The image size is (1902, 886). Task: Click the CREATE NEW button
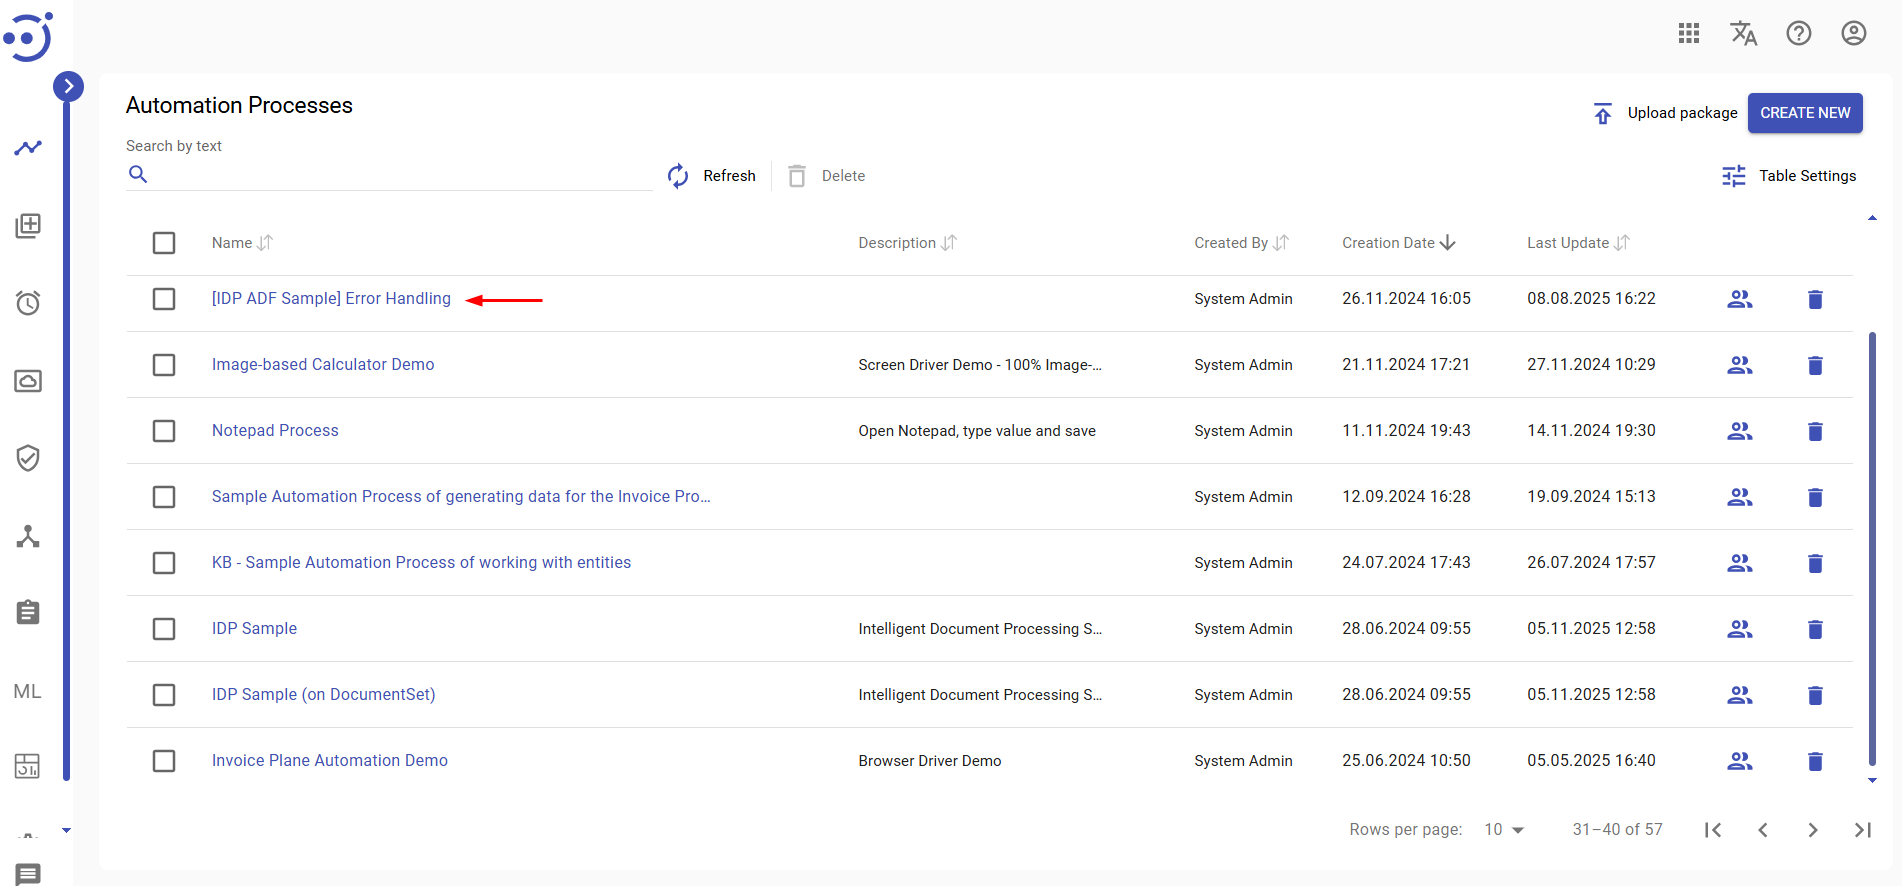point(1805,113)
